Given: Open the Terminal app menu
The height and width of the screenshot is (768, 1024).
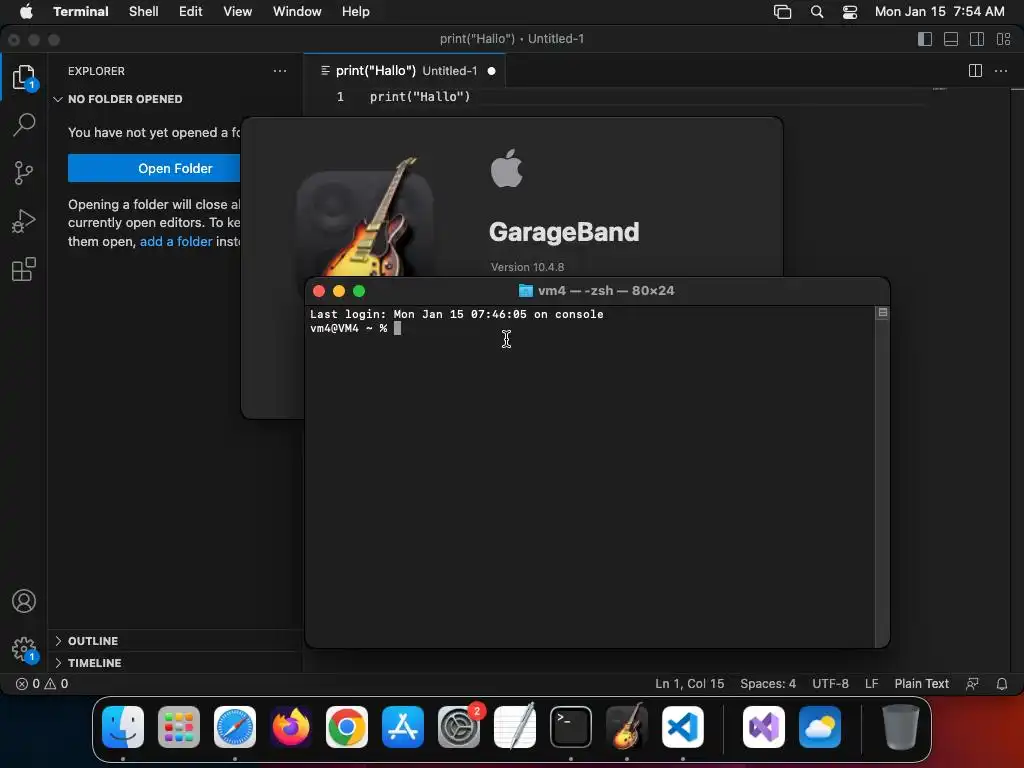Looking at the screenshot, I should (x=81, y=12).
